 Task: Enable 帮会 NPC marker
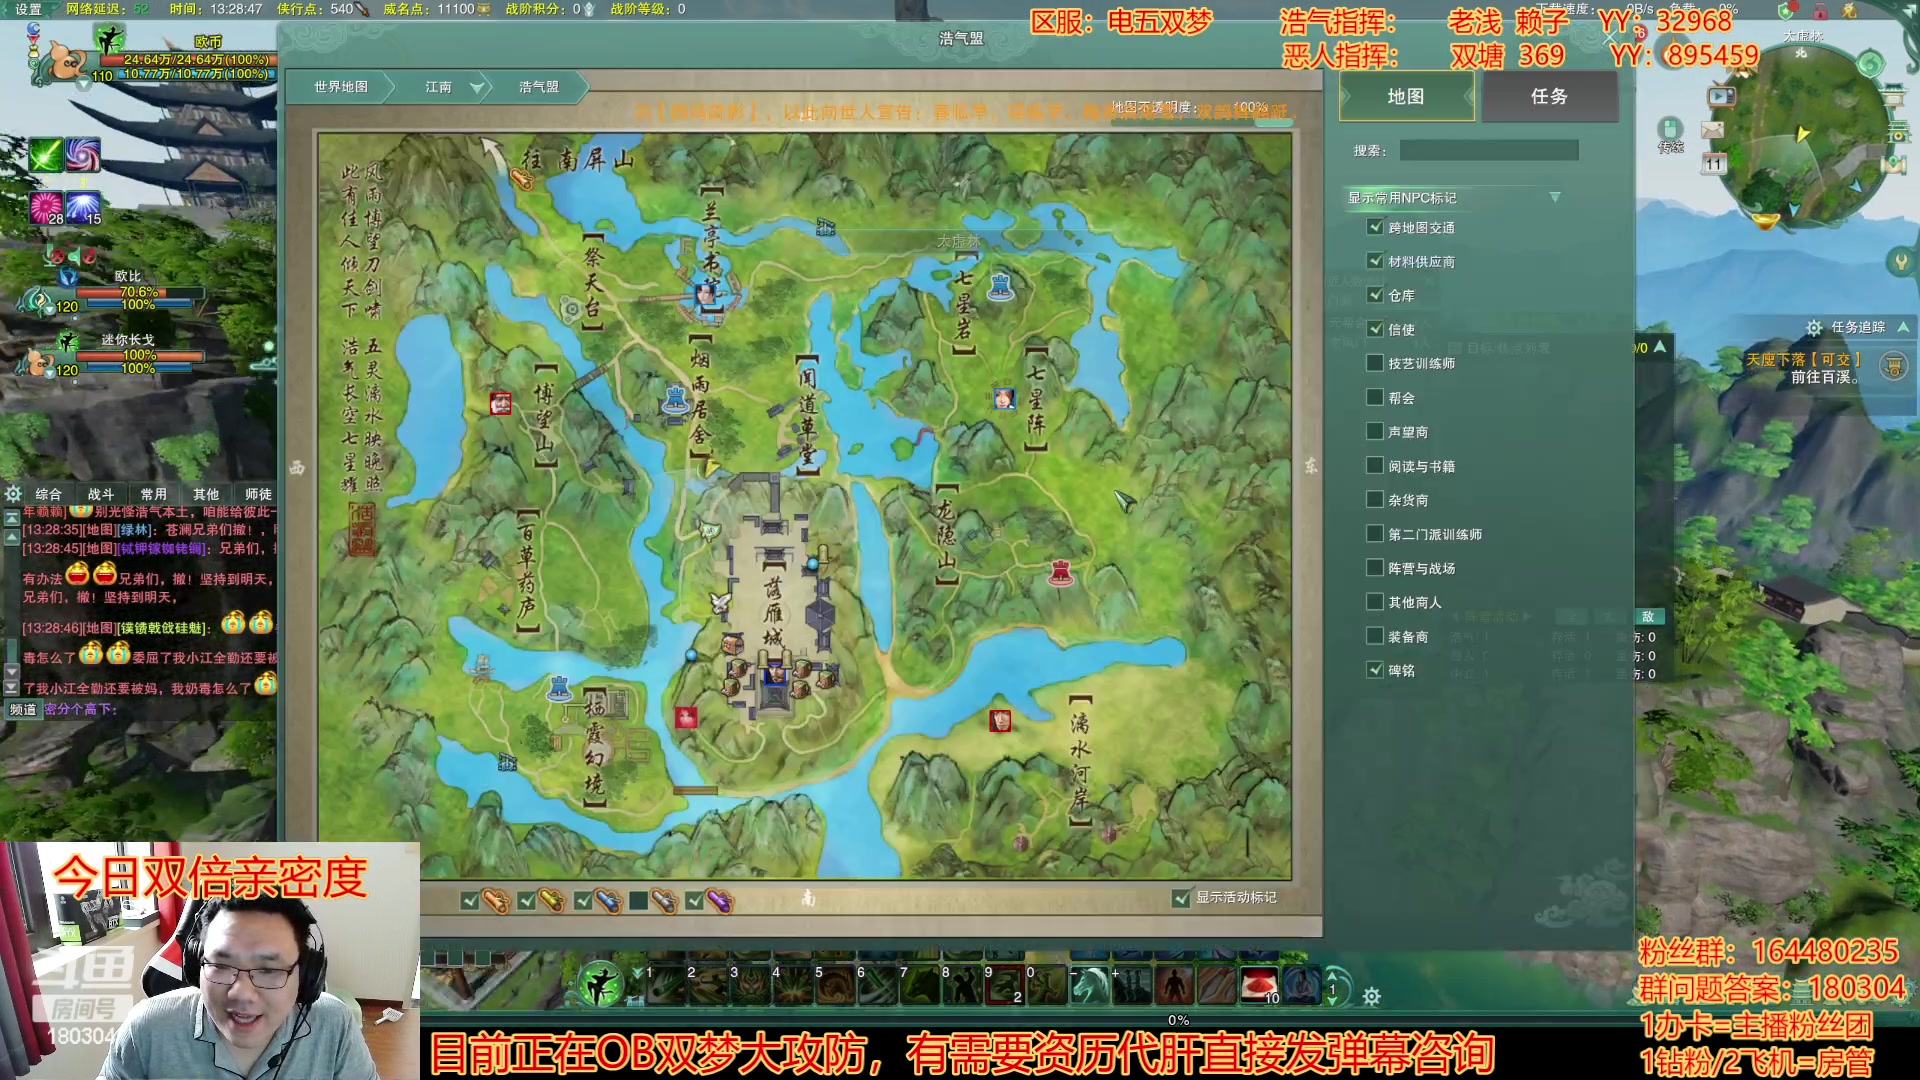1375,397
